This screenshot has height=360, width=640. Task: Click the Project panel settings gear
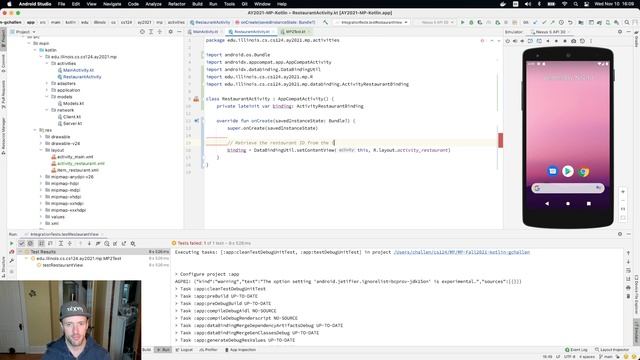171,31
